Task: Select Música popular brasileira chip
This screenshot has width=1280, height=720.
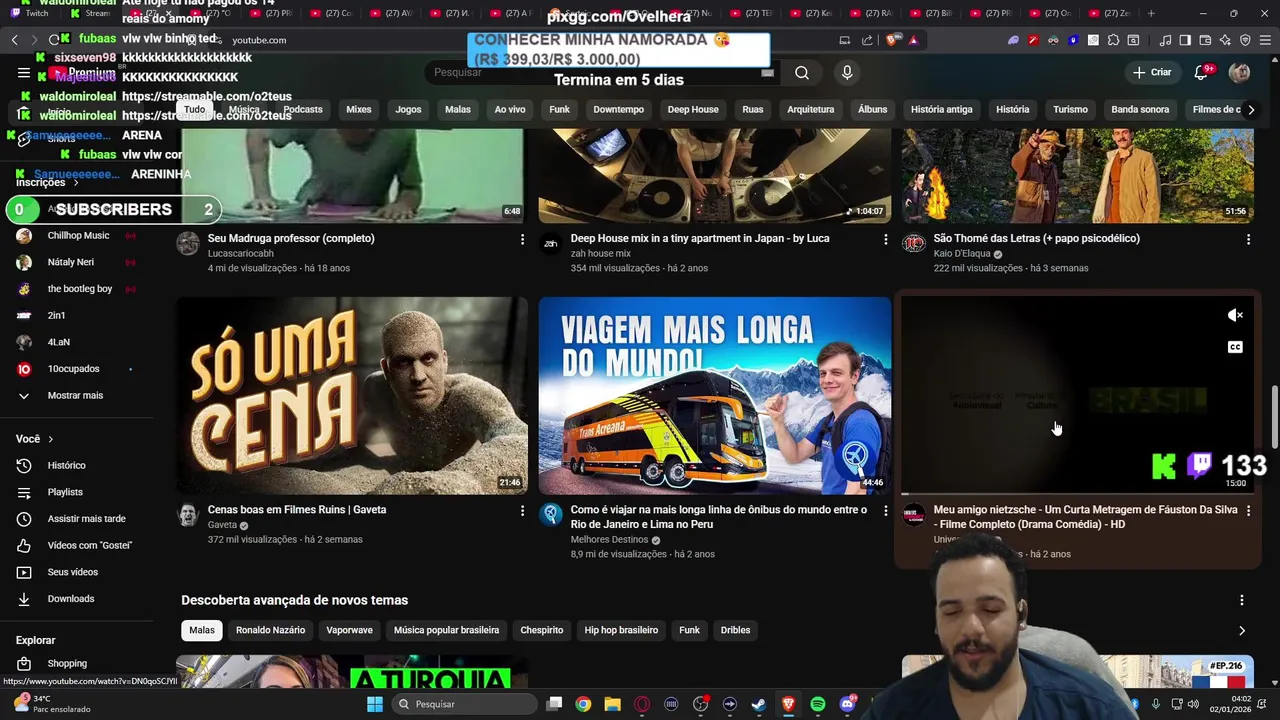Action: (x=446, y=630)
